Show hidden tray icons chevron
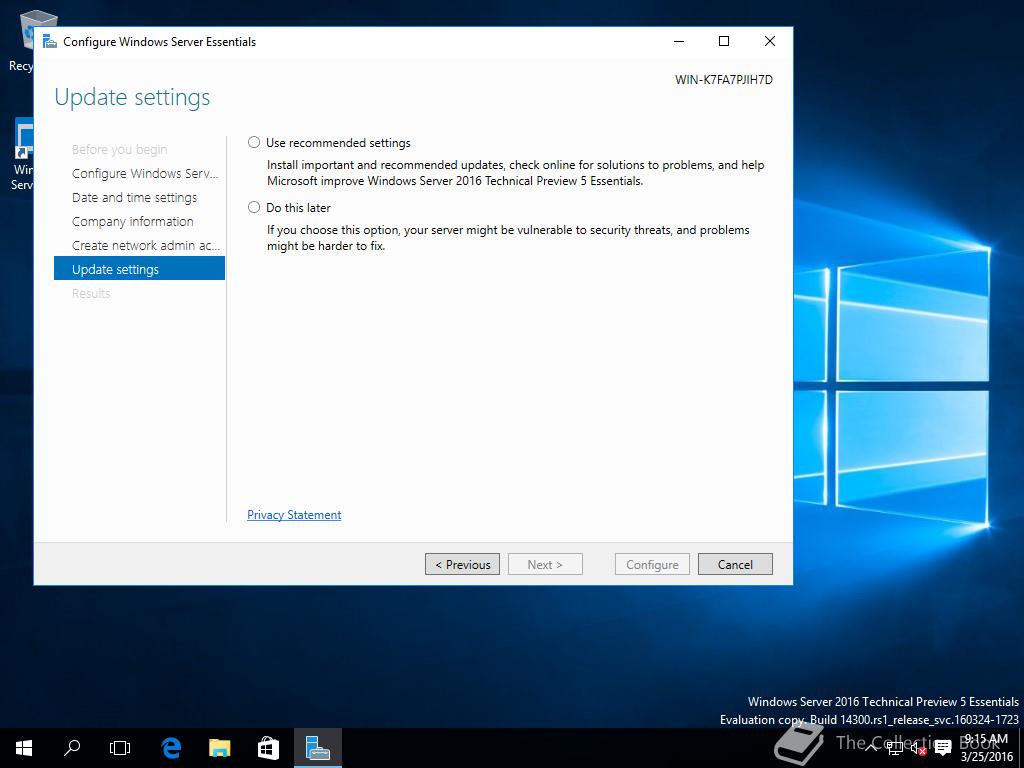Image resolution: width=1024 pixels, height=768 pixels. (x=871, y=748)
